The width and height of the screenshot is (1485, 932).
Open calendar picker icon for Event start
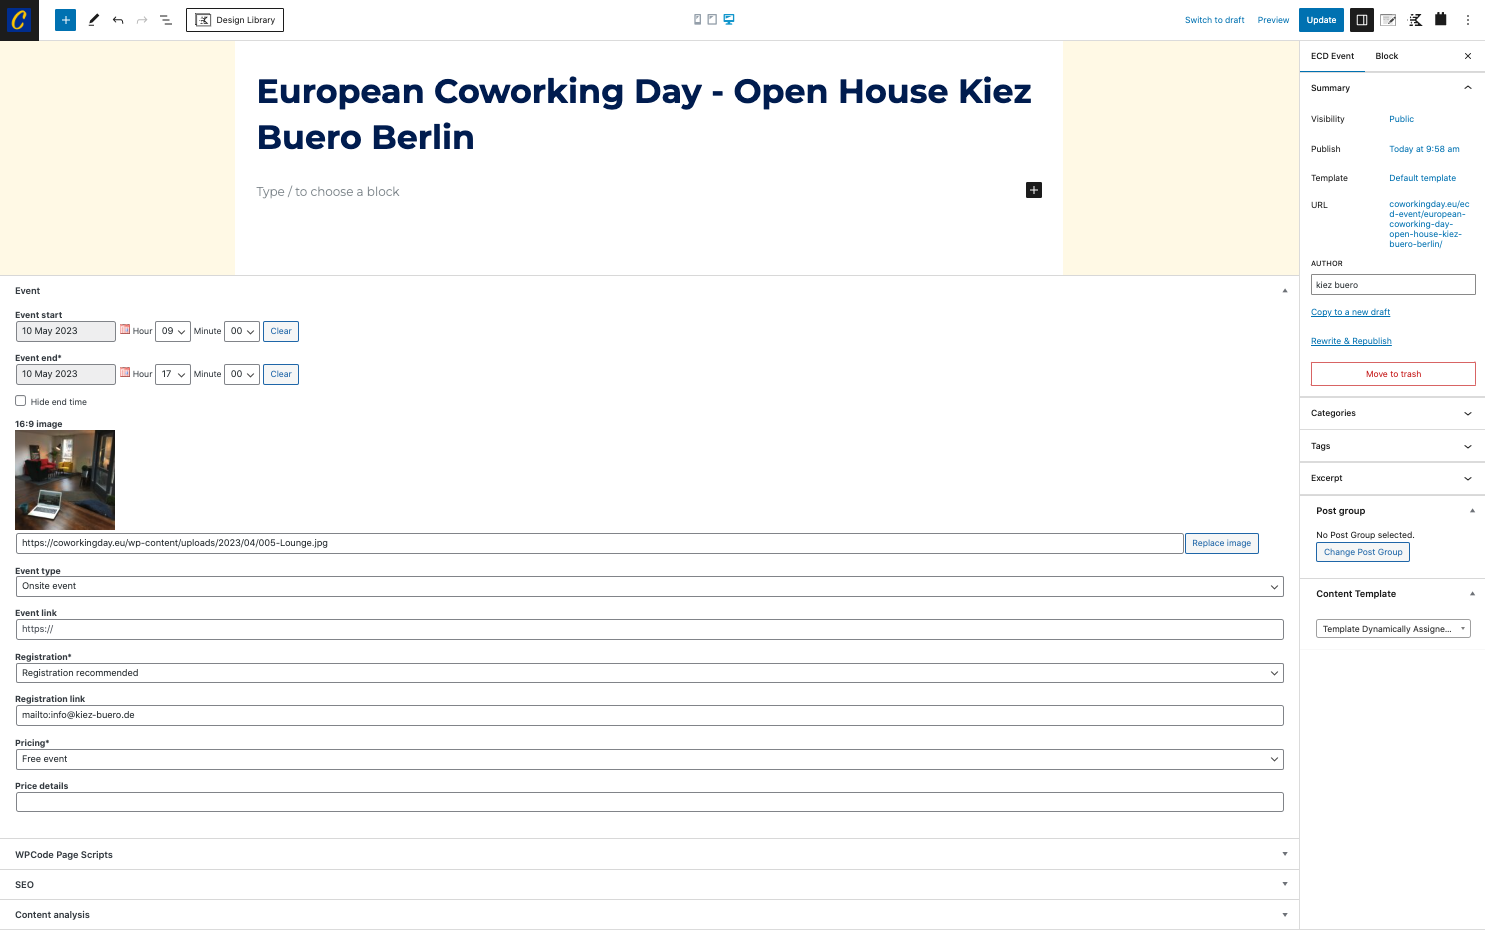(x=125, y=329)
